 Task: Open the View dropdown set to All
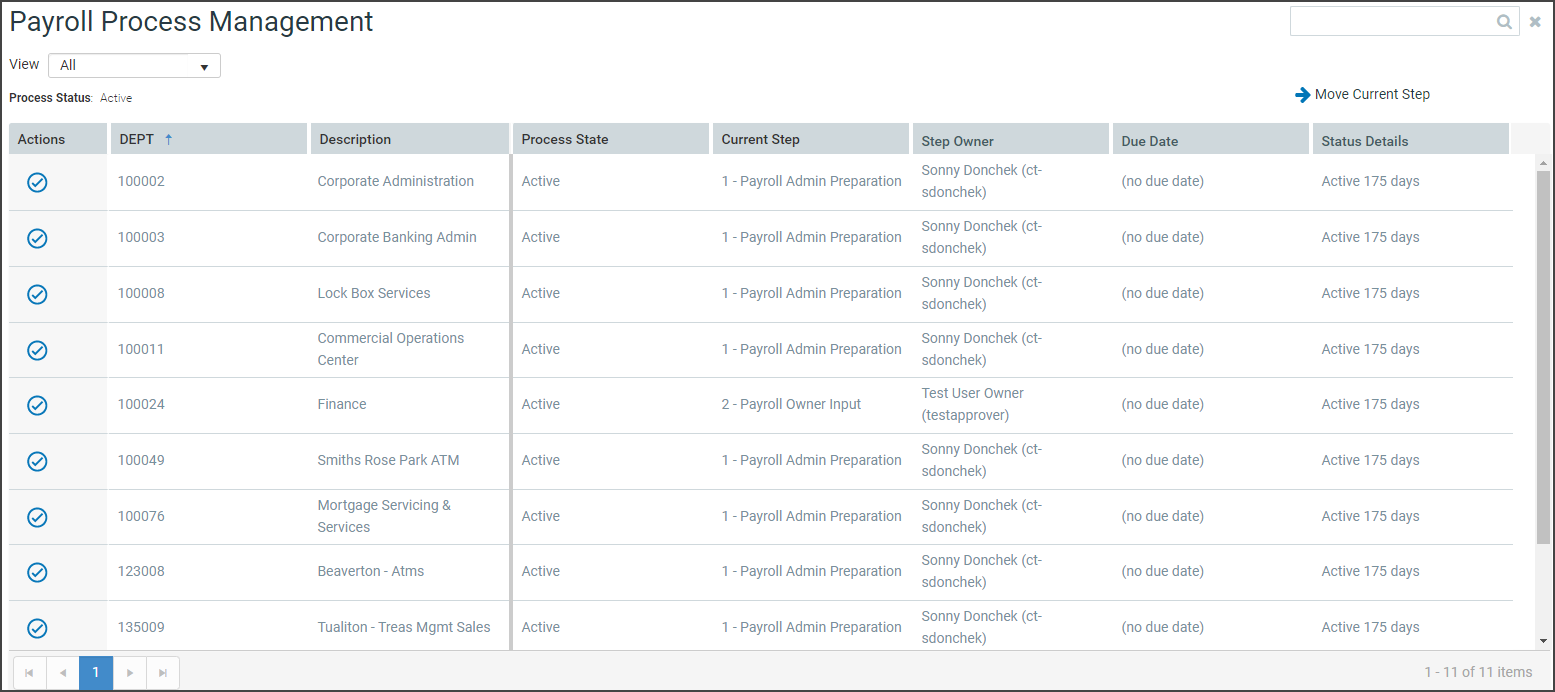(134, 65)
